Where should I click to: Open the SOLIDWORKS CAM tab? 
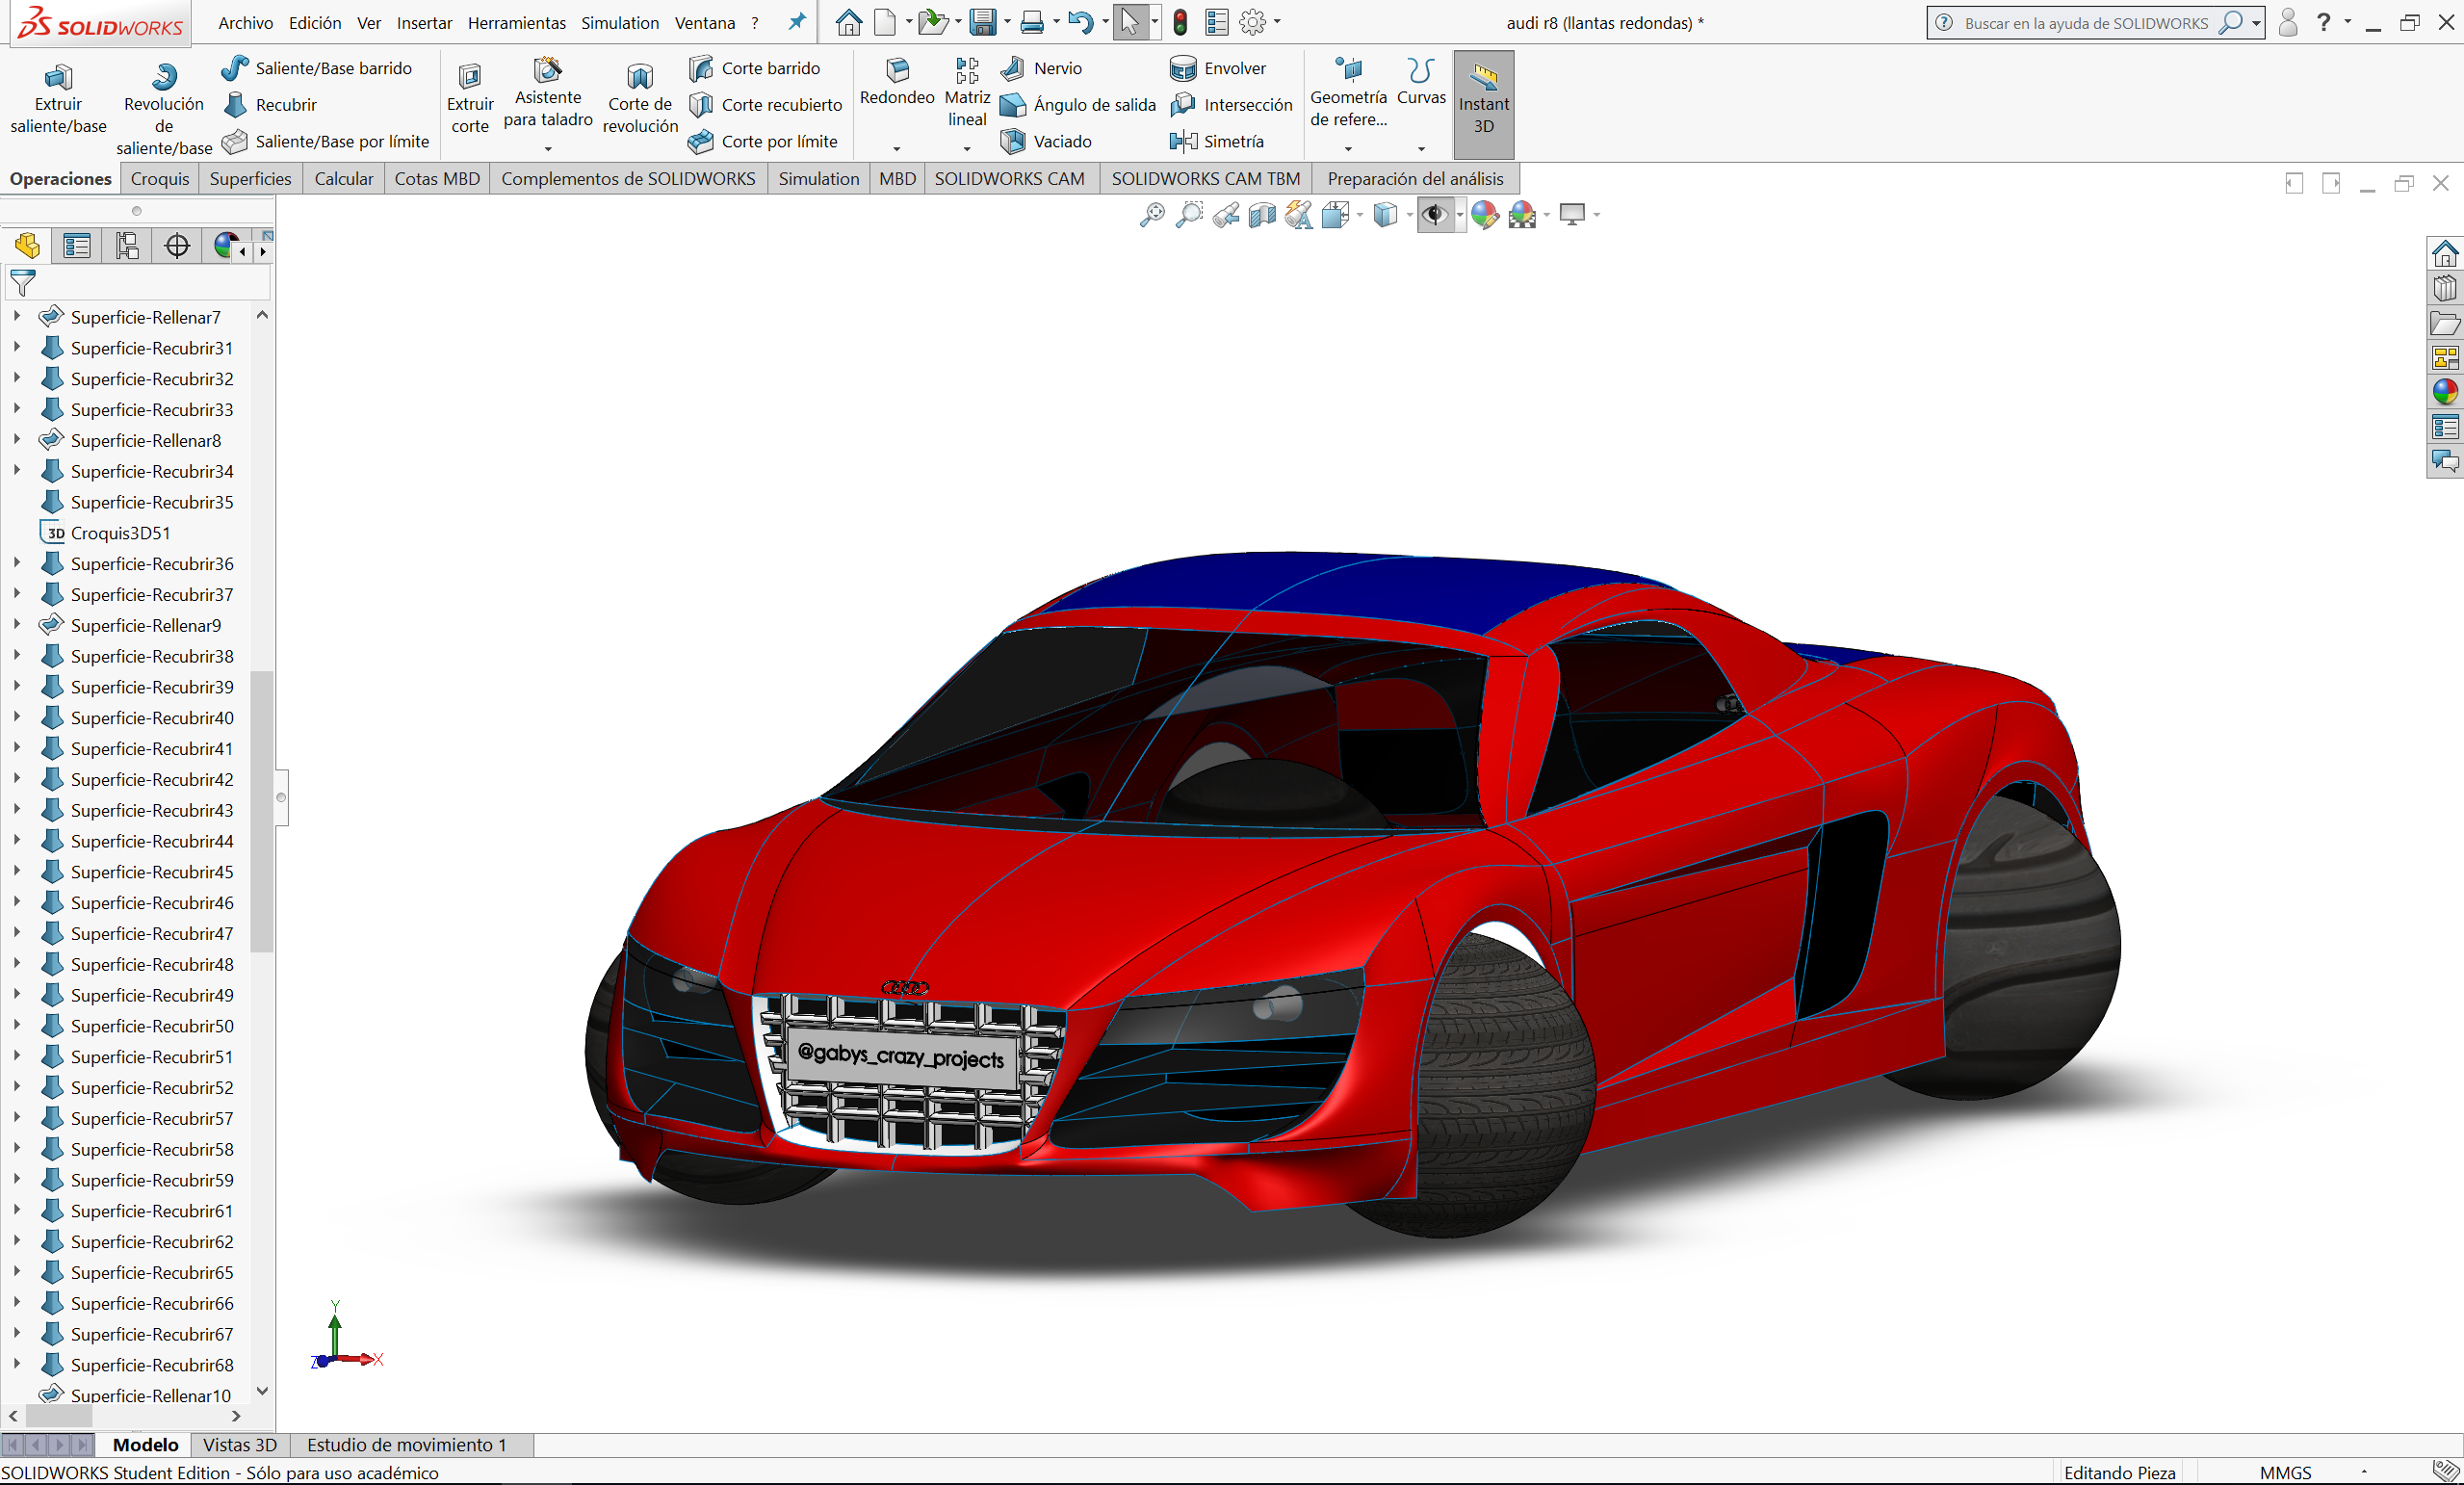tap(1009, 179)
